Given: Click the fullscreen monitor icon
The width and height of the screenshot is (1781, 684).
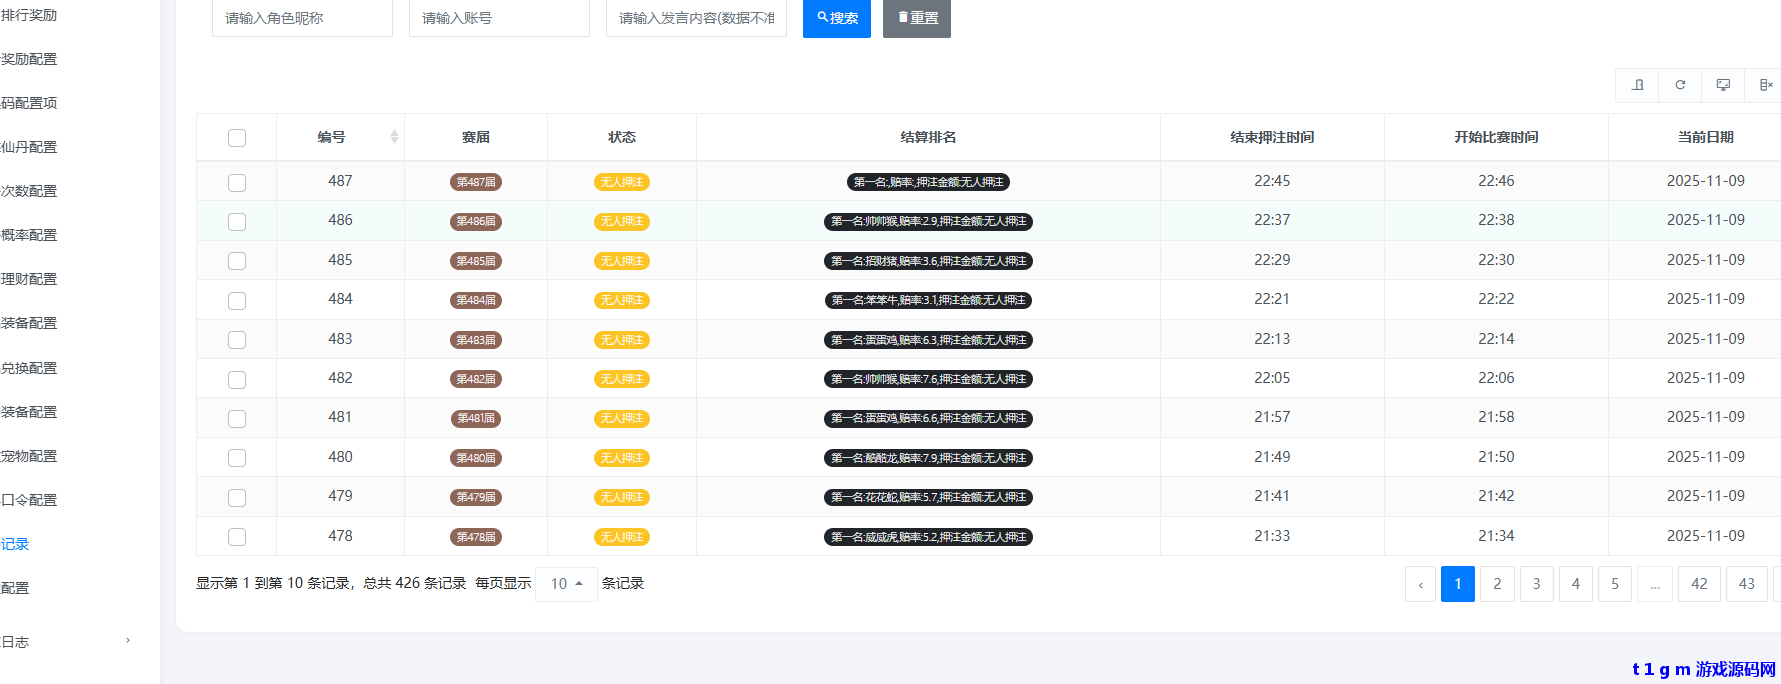Looking at the screenshot, I should click(x=1723, y=85).
